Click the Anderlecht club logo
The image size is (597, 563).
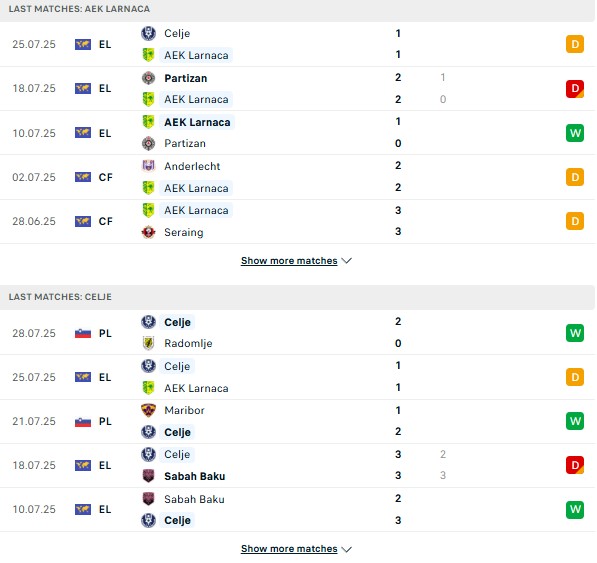pyautogui.click(x=148, y=166)
